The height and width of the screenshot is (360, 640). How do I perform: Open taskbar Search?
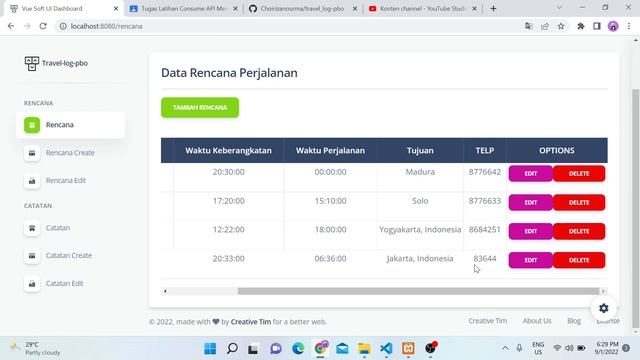click(232, 348)
